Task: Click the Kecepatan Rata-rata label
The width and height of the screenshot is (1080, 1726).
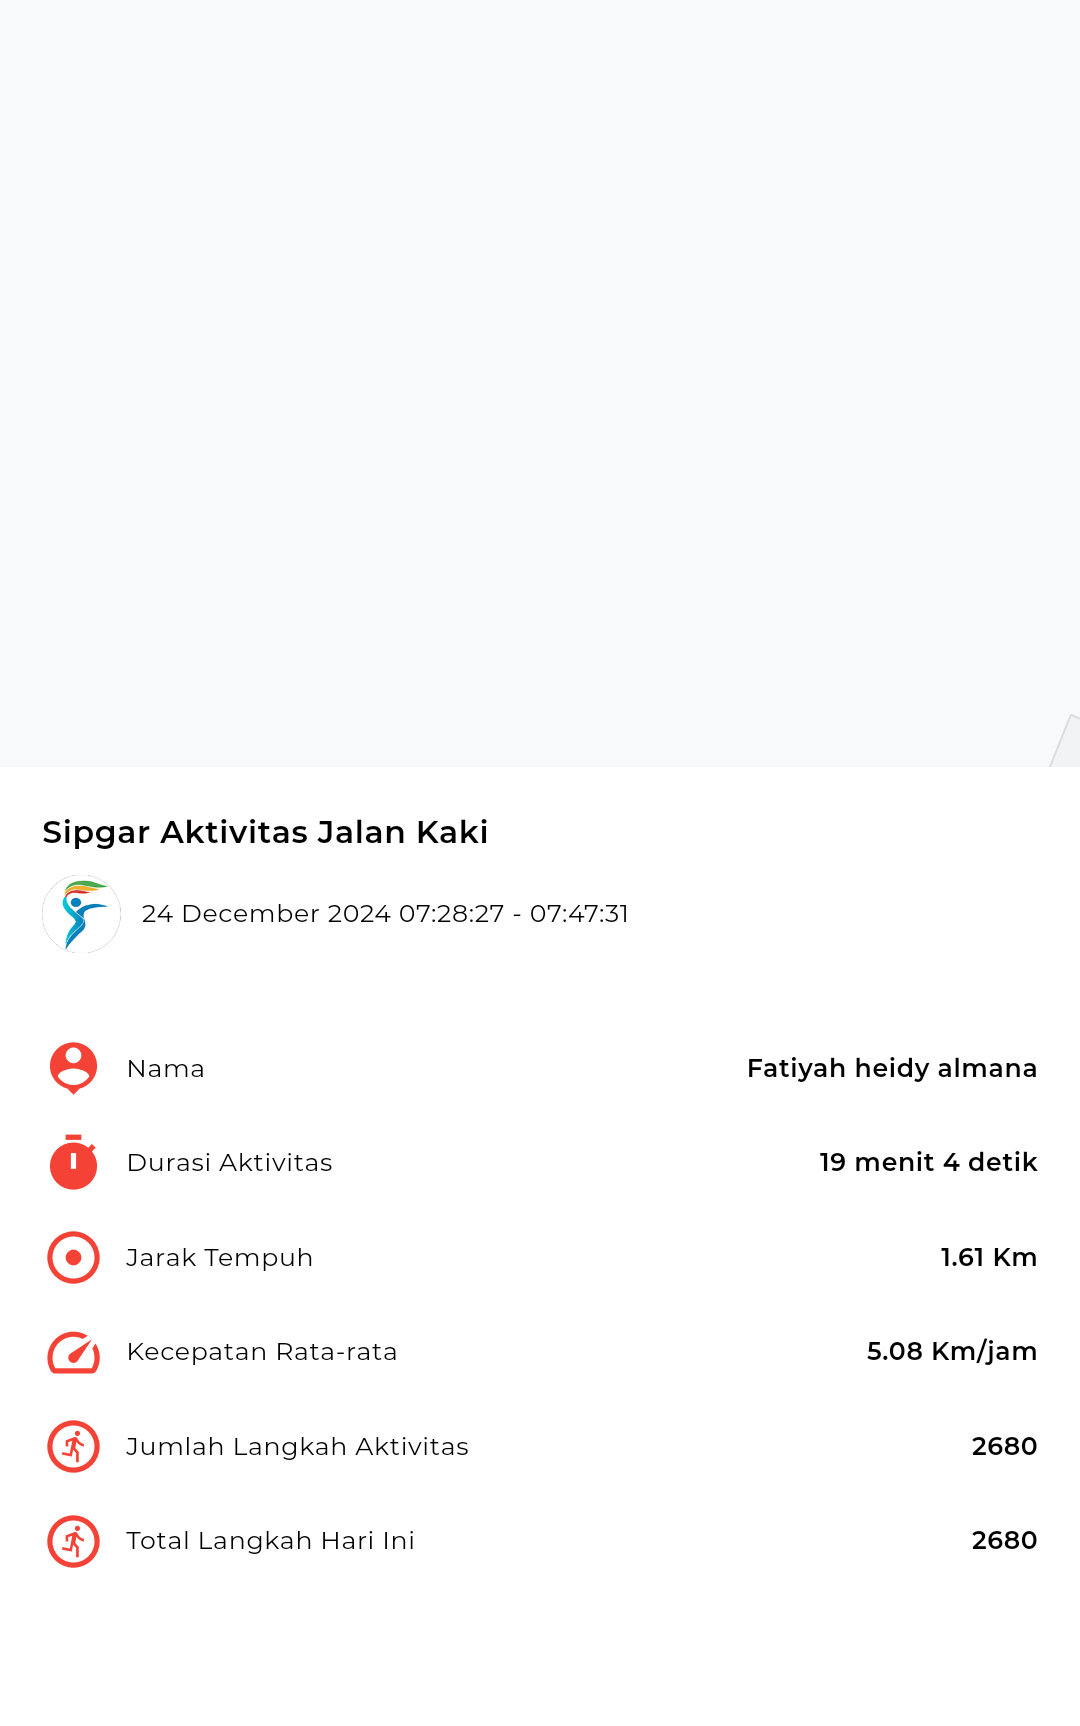Action: 262,1352
